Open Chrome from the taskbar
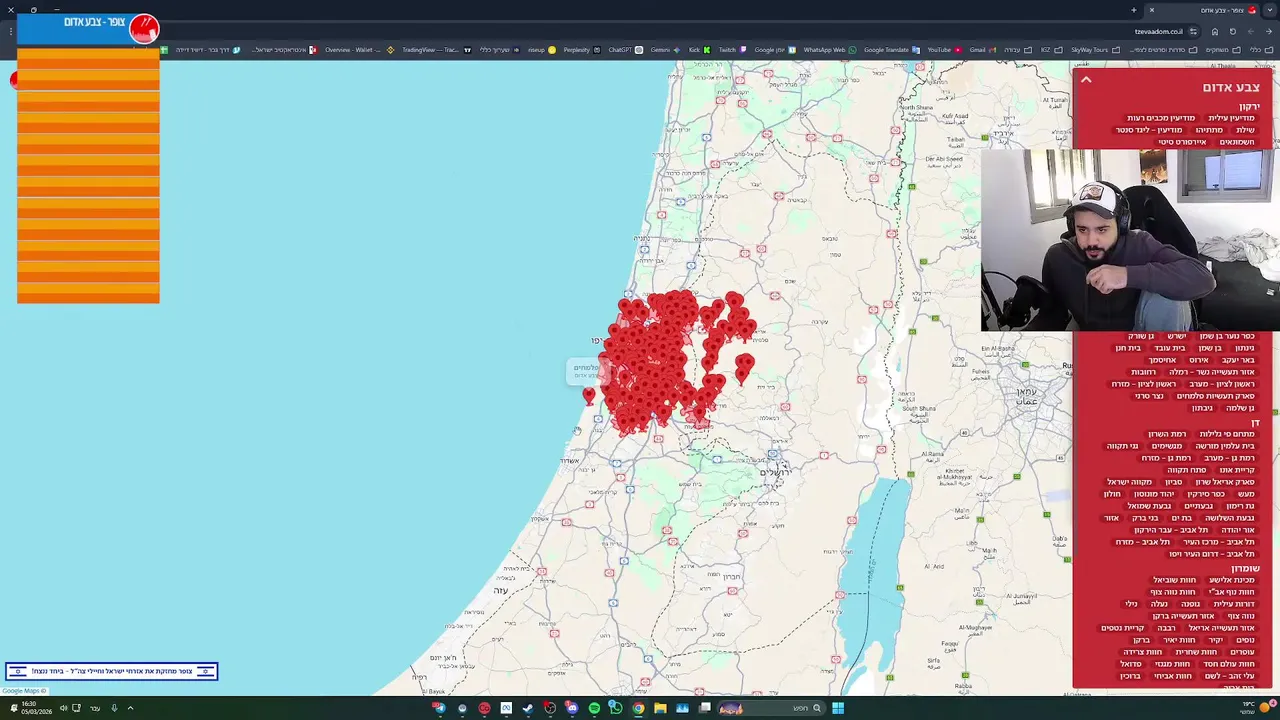 [x=638, y=708]
